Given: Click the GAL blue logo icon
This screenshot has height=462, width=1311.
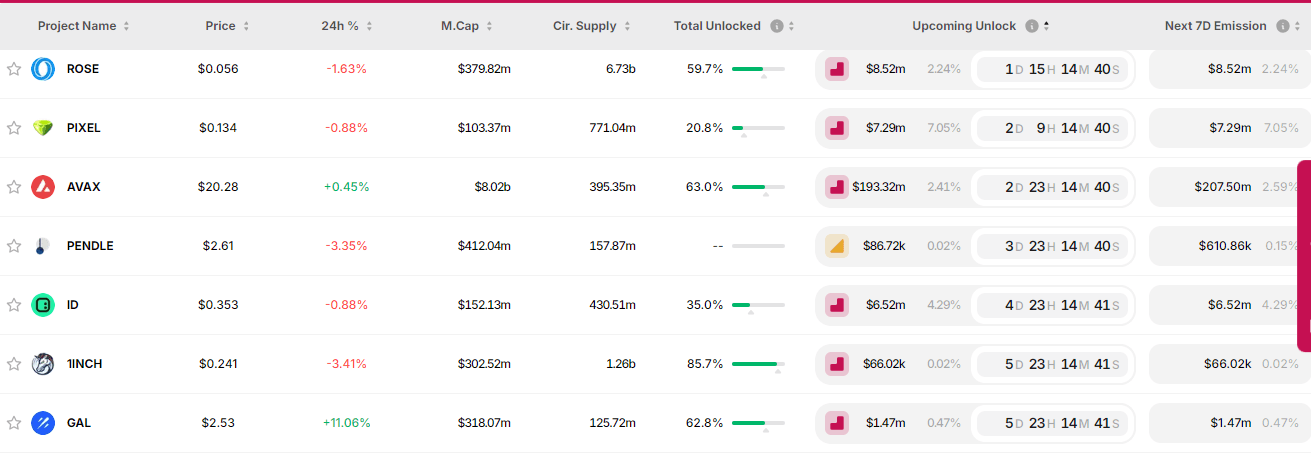Looking at the screenshot, I should pyautogui.click(x=43, y=423).
